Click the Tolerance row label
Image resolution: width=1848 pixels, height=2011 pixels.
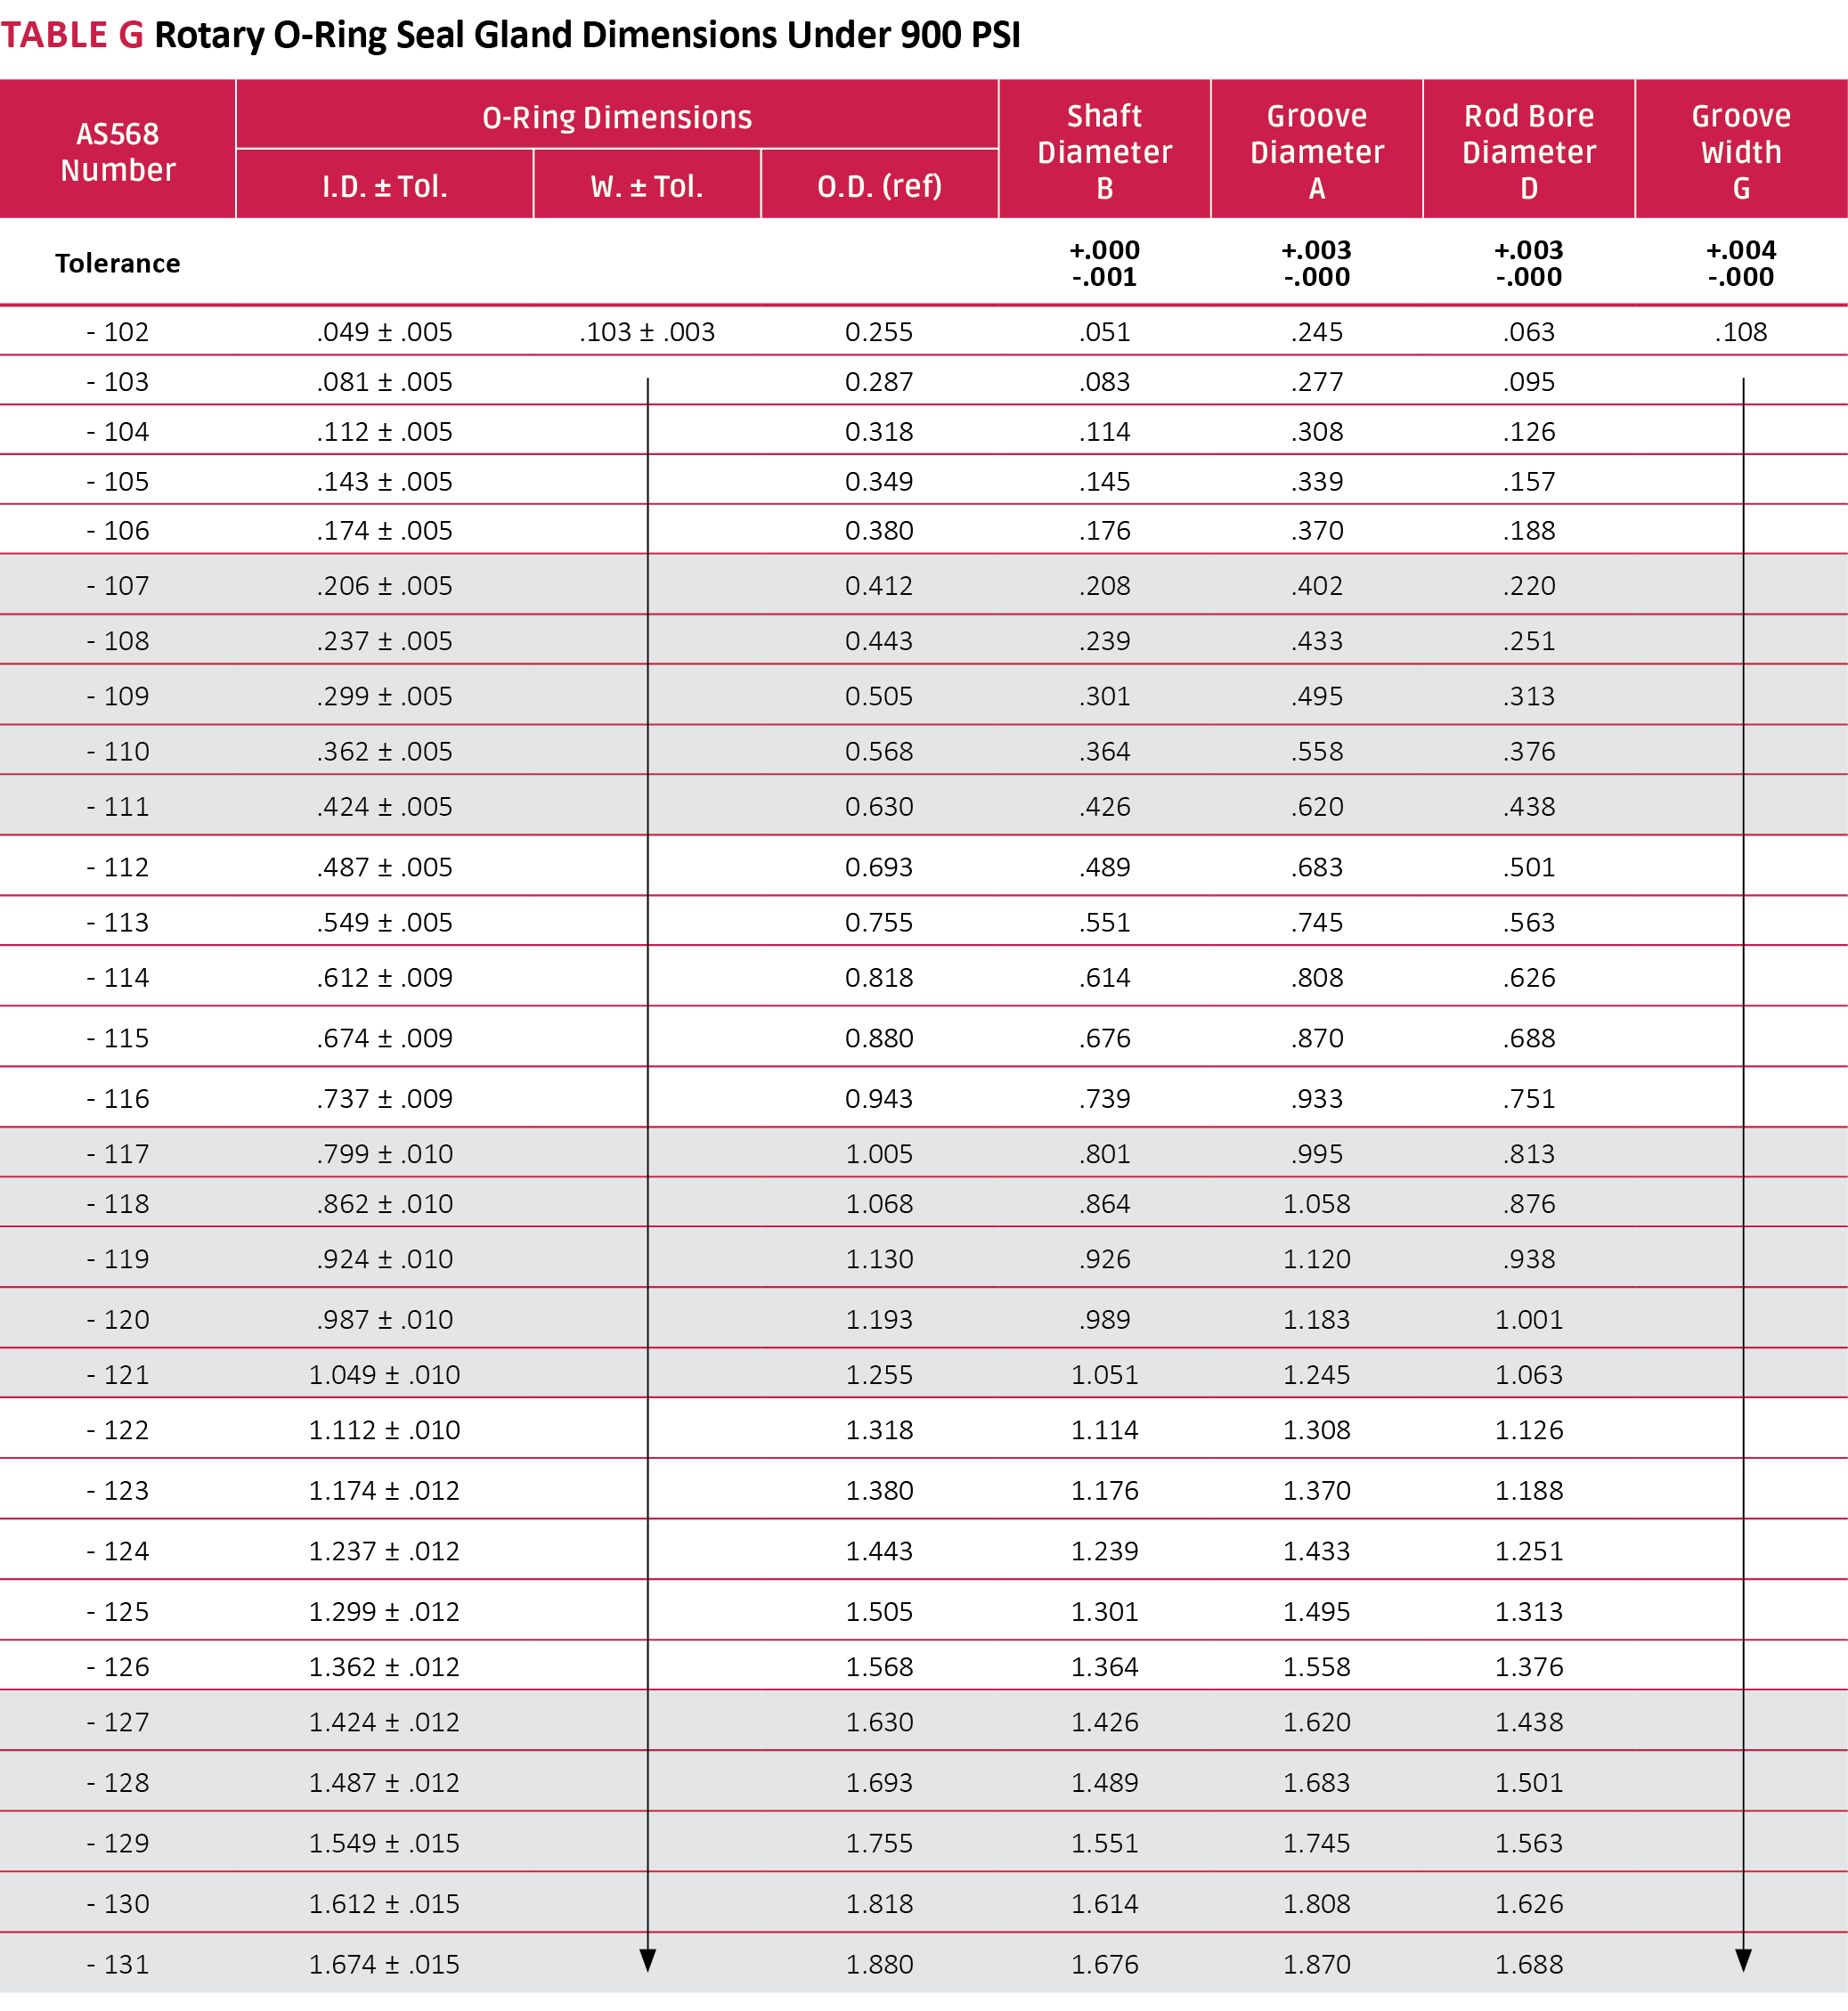point(118,263)
